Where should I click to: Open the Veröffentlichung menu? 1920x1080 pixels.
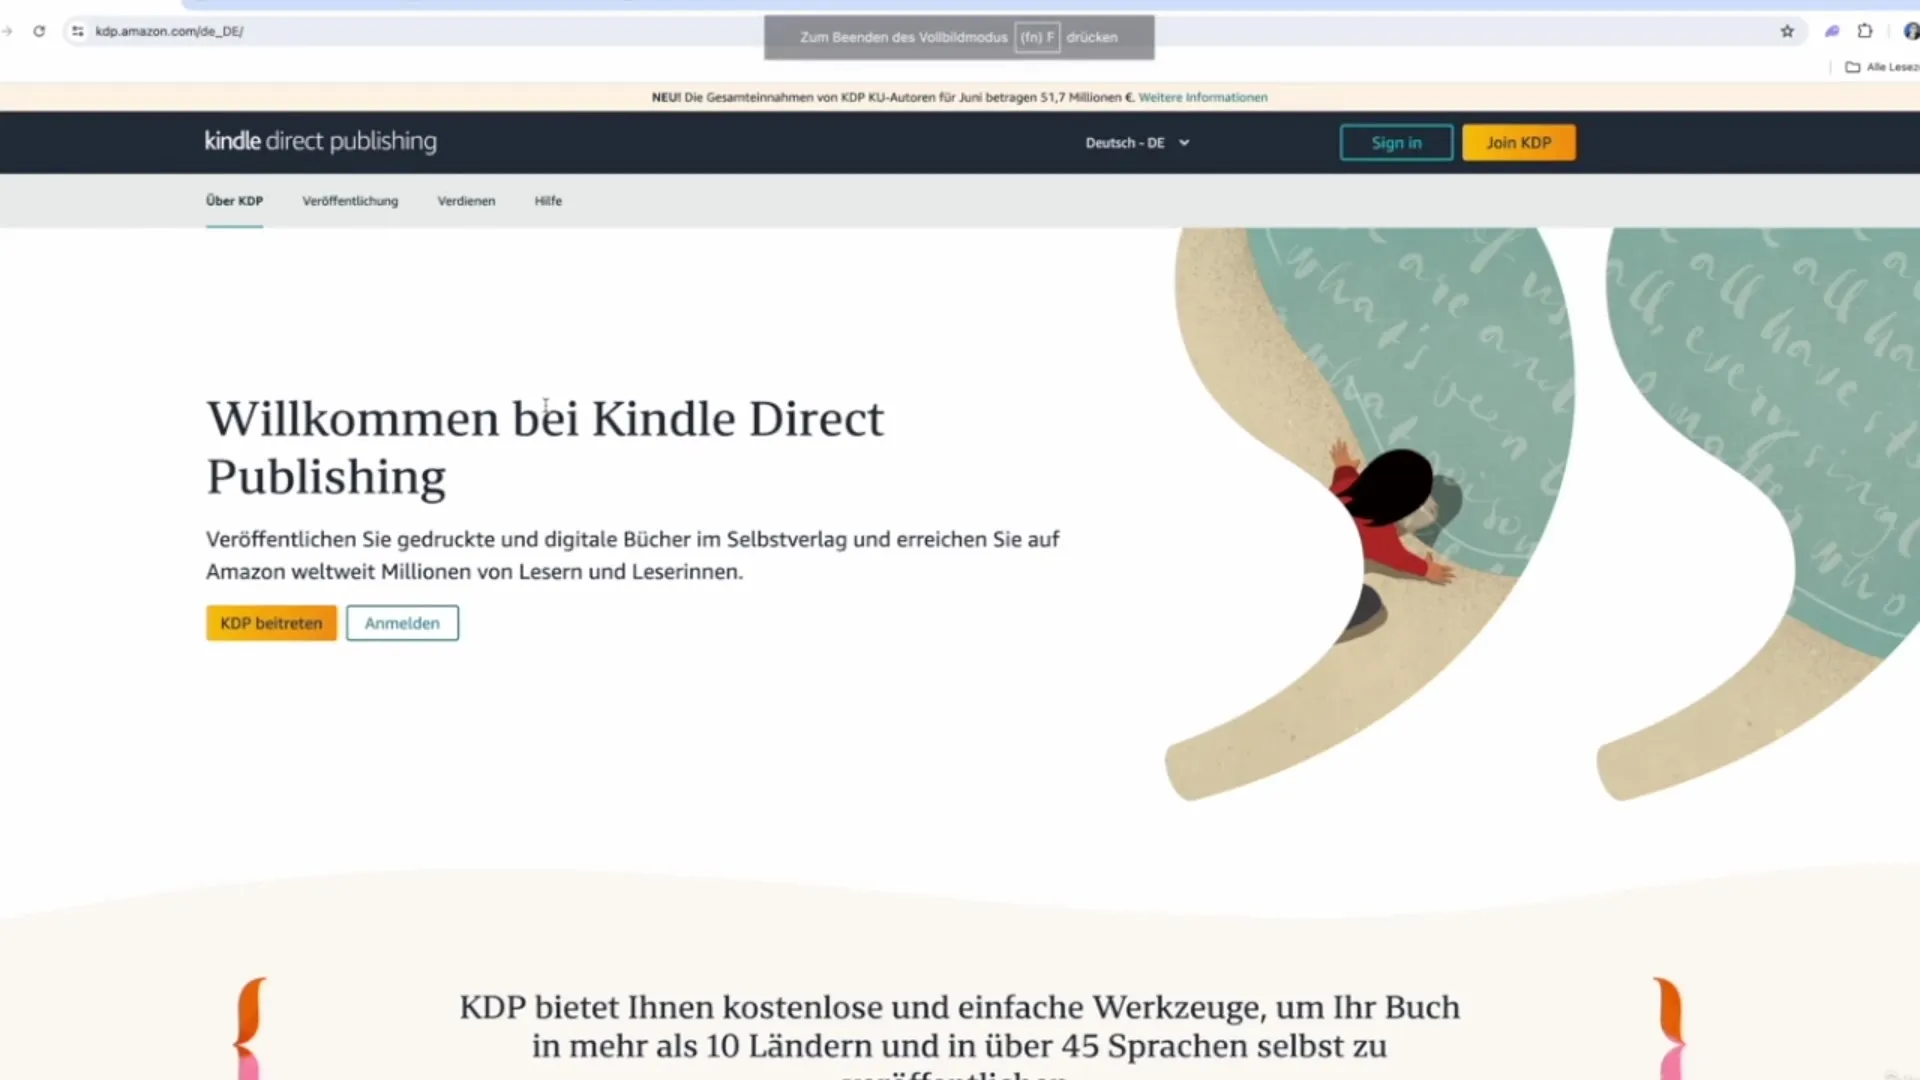point(350,201)
